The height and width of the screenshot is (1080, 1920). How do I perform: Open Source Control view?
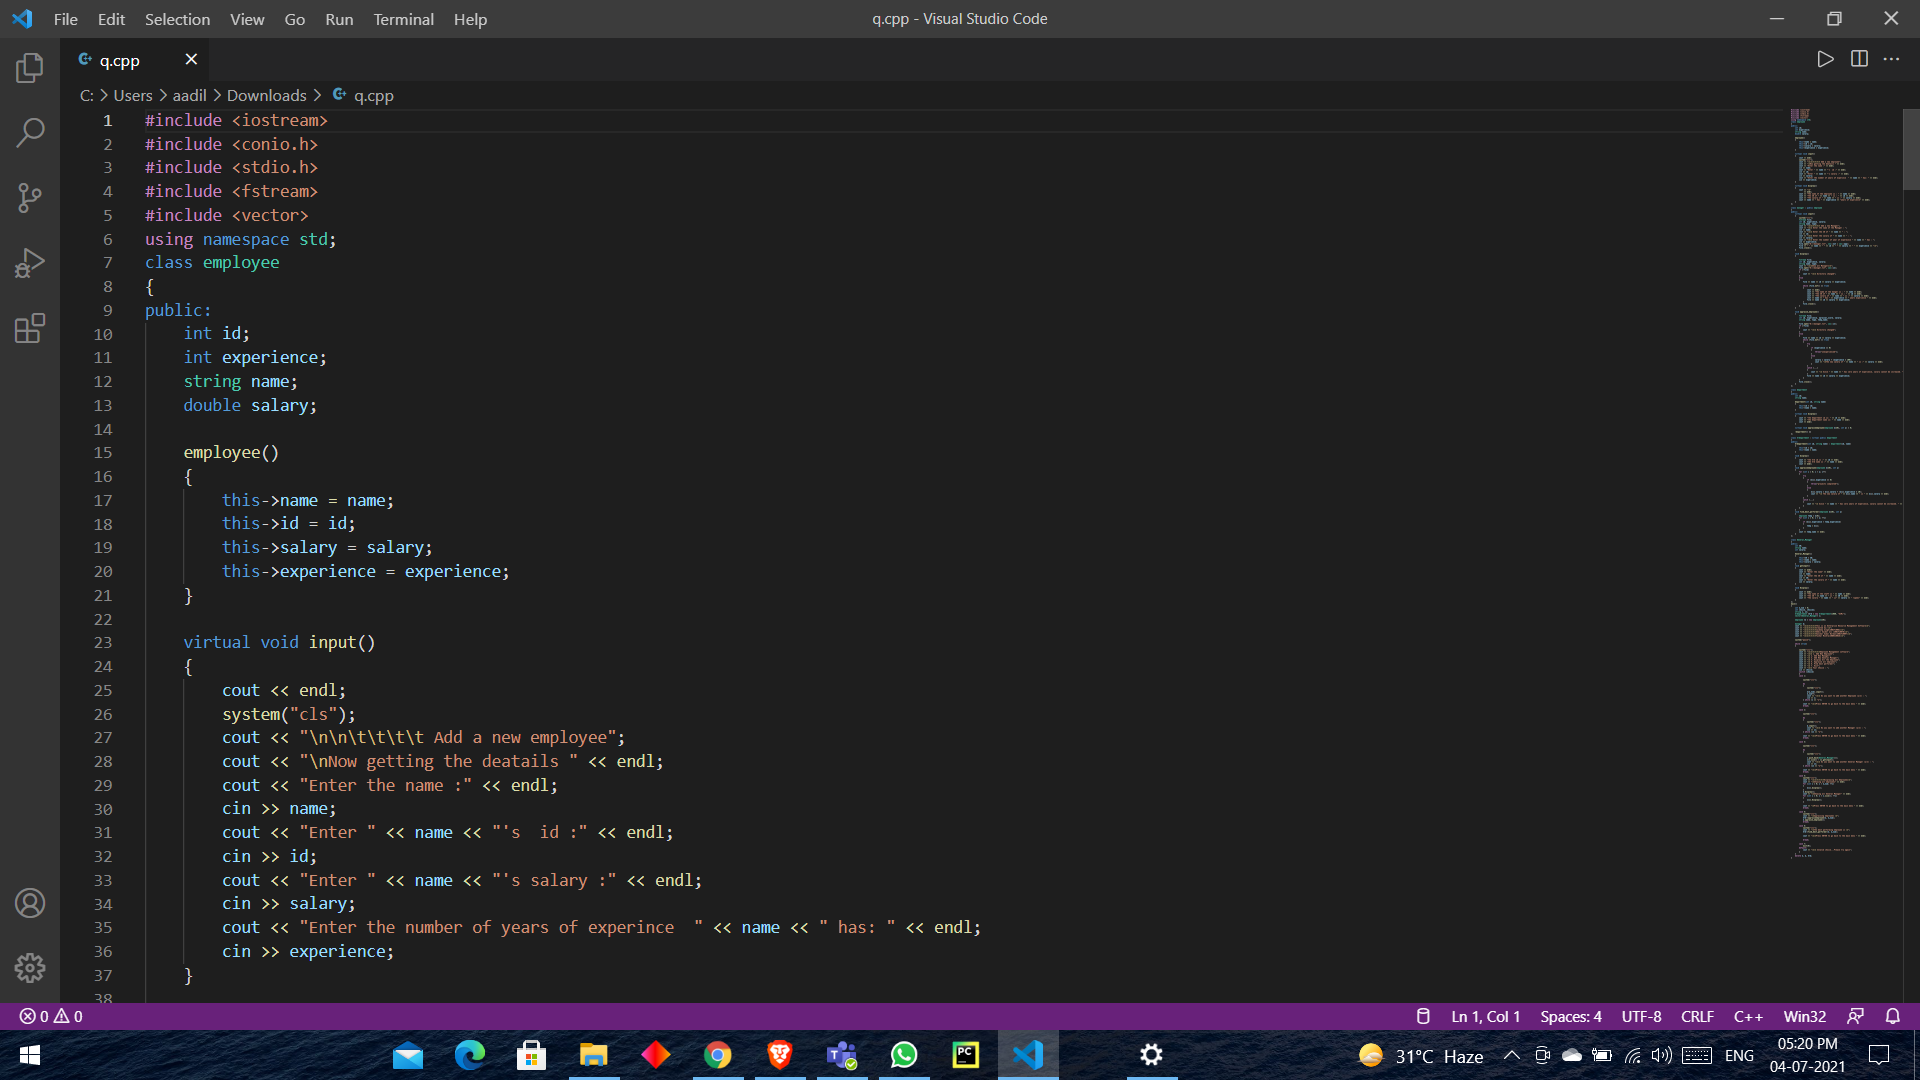tap(30, 197)
